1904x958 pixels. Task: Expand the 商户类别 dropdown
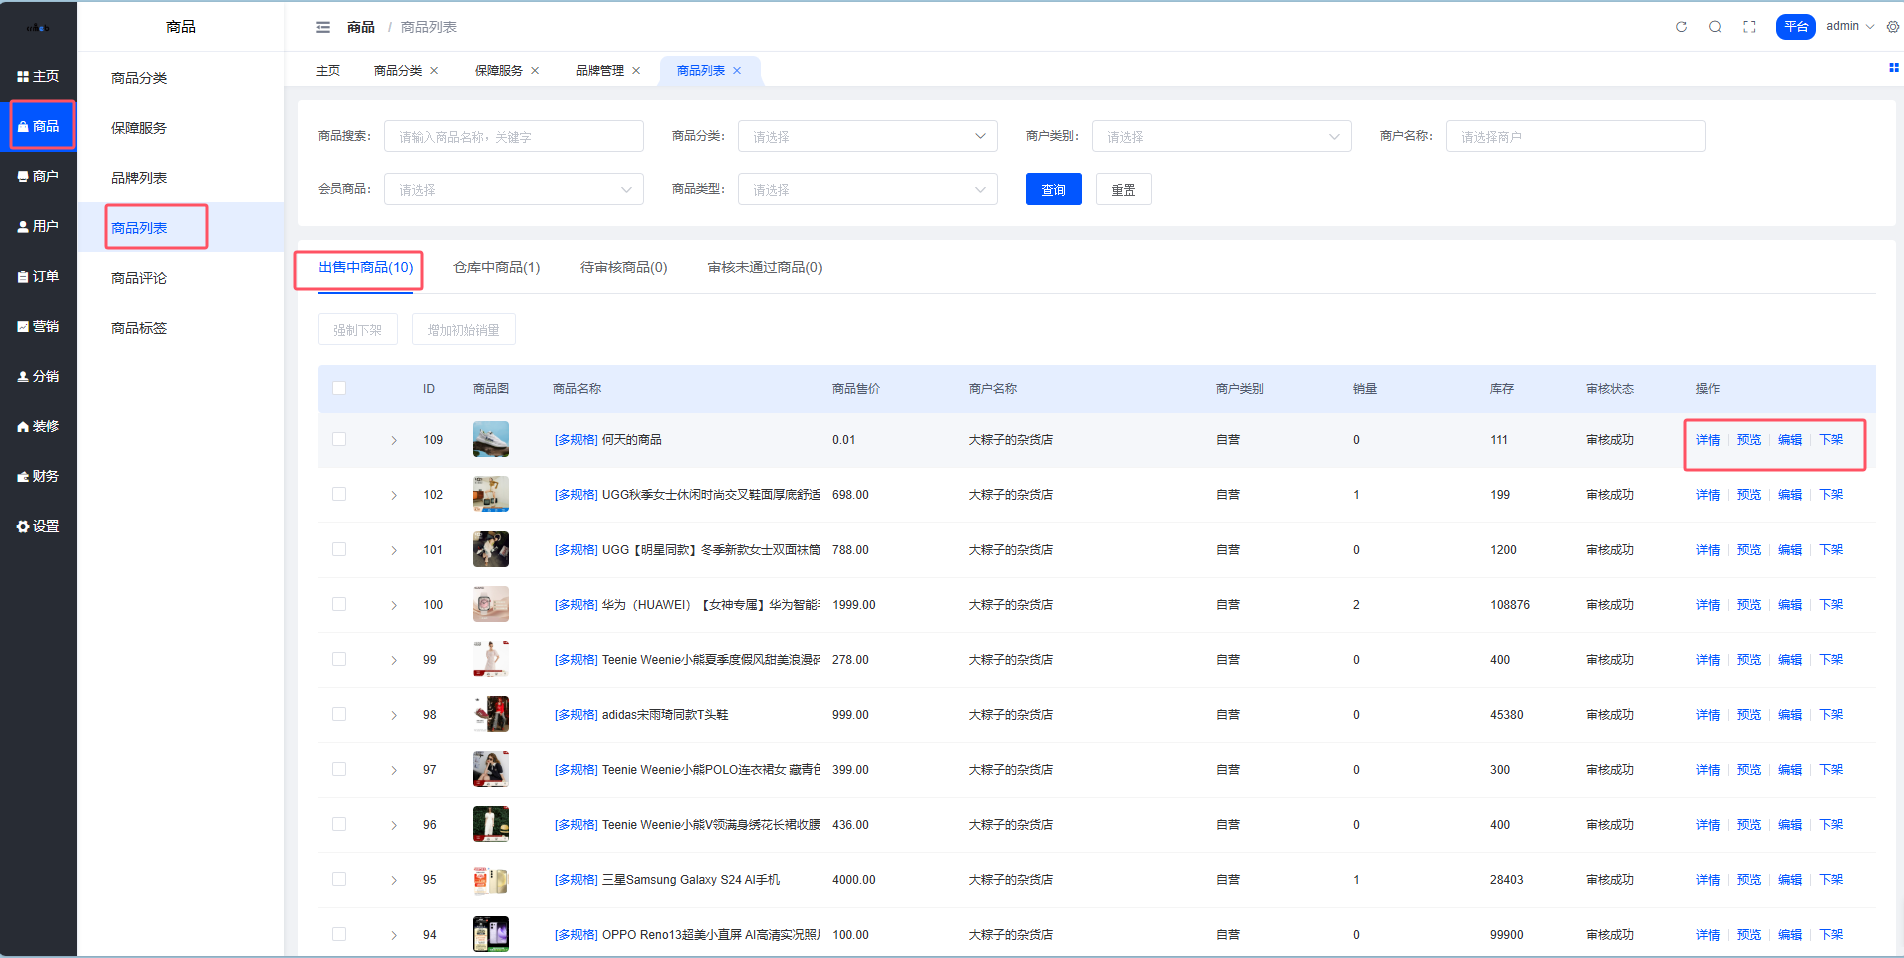click(1221, 136)
